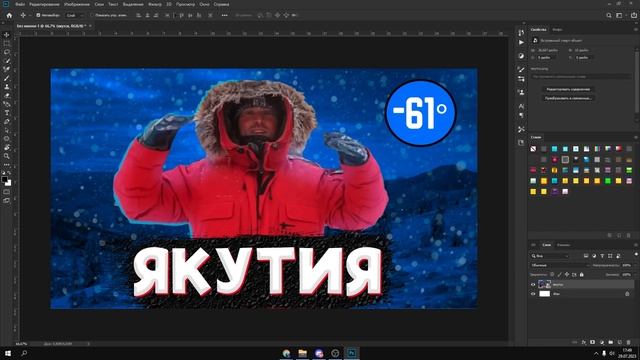
Task: Hide the top smart object layer eye
Action: (x=533, y=284)
